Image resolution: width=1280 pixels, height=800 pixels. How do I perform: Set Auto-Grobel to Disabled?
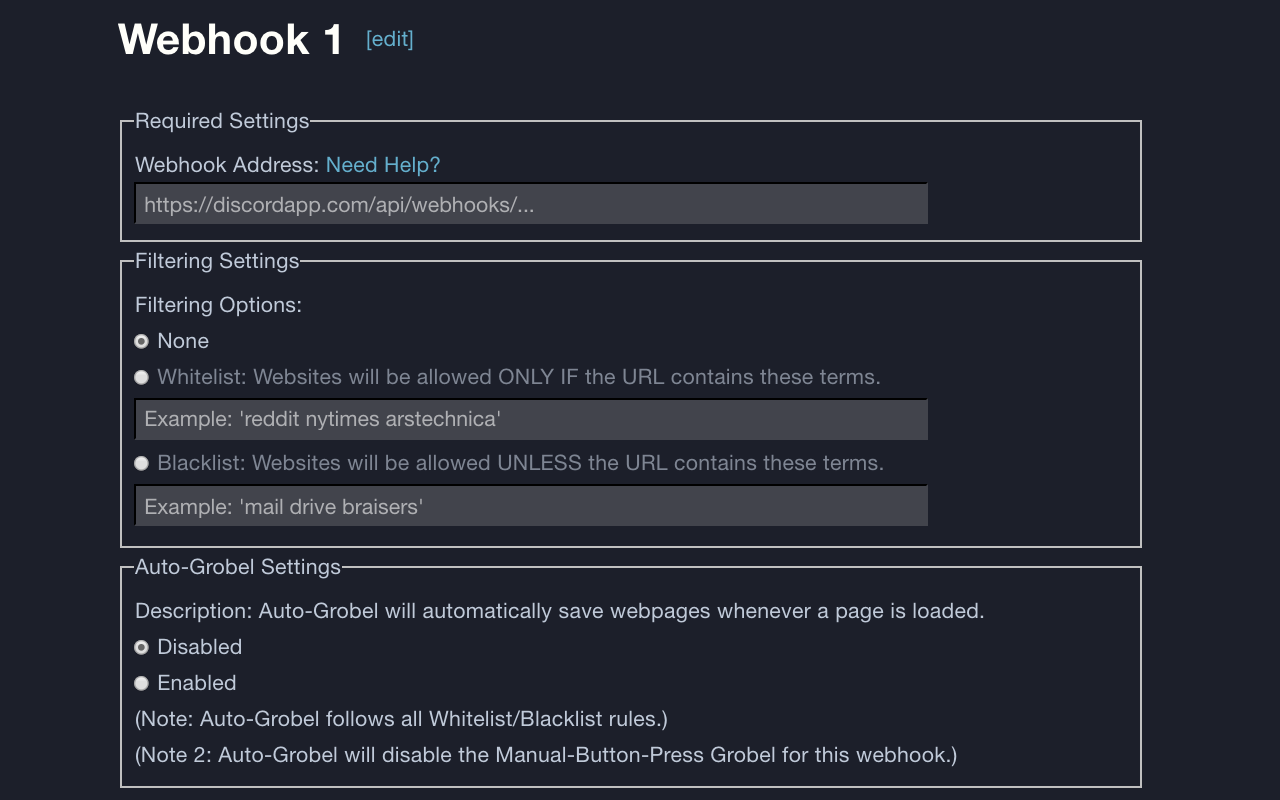(142, 648)
